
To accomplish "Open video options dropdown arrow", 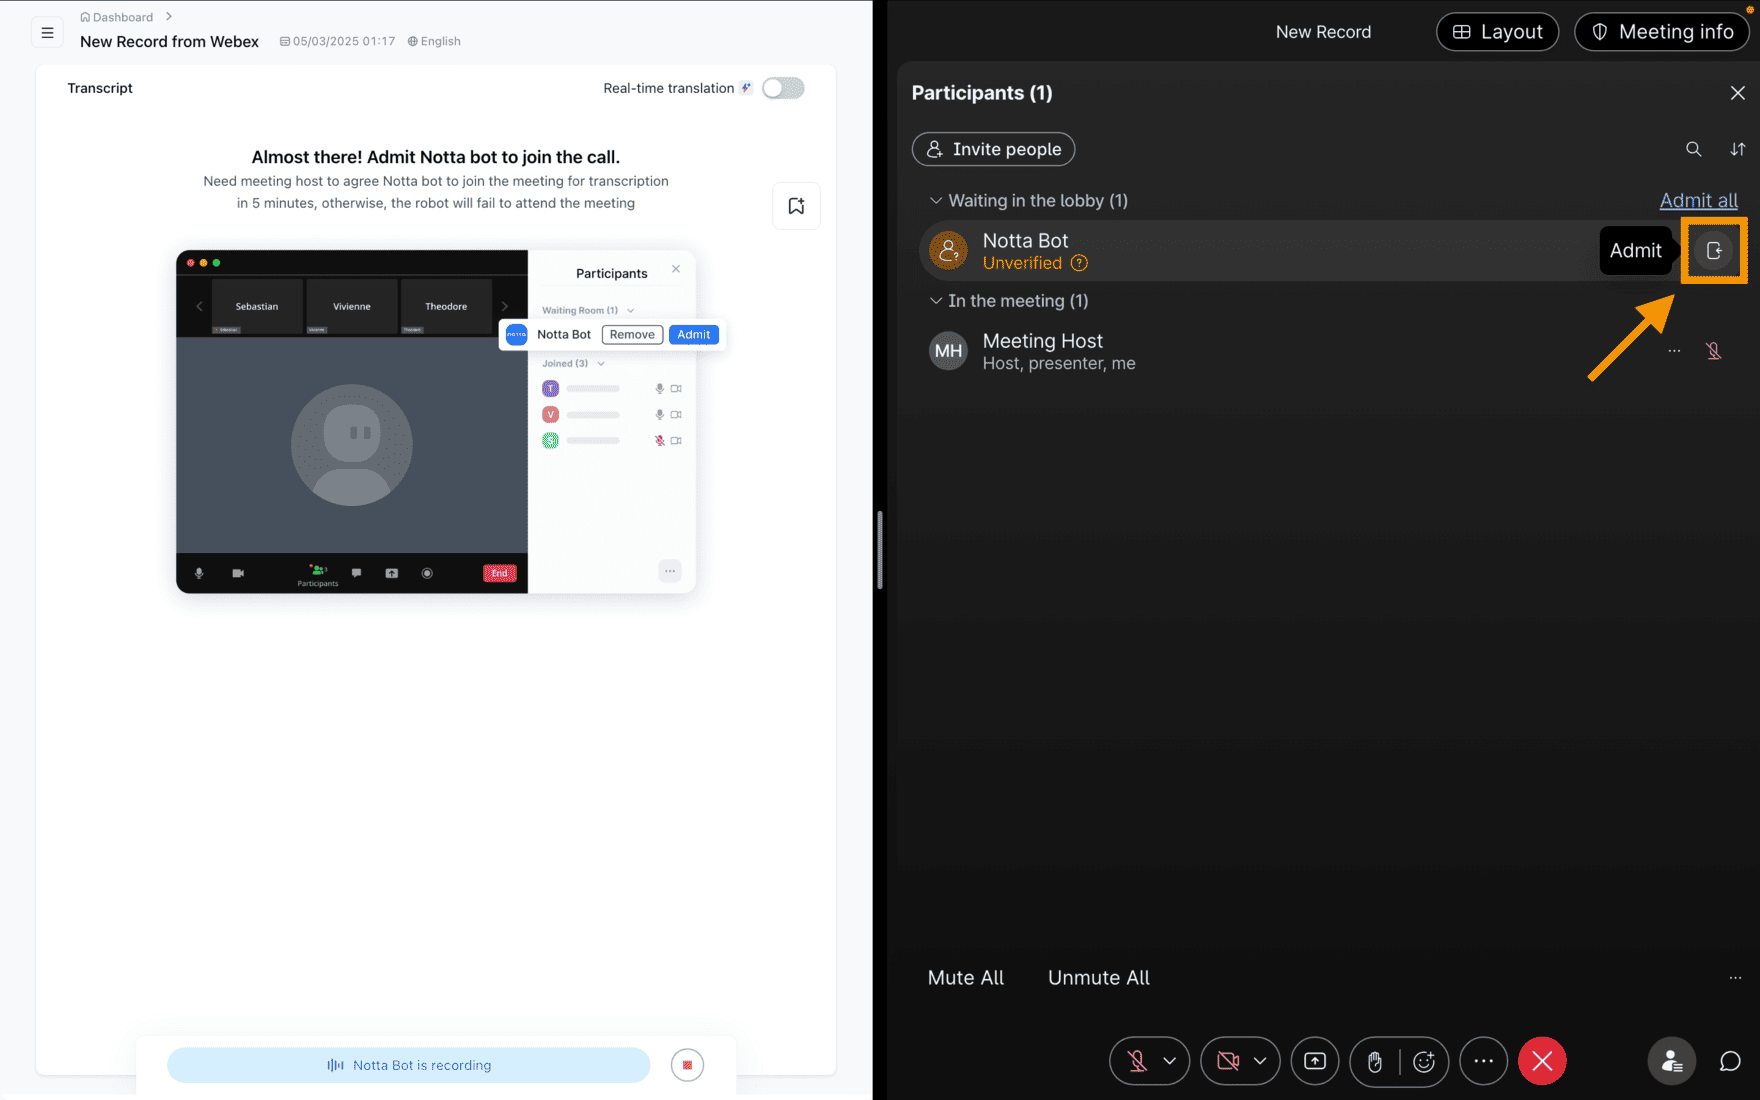I will click(1260, 1061).
